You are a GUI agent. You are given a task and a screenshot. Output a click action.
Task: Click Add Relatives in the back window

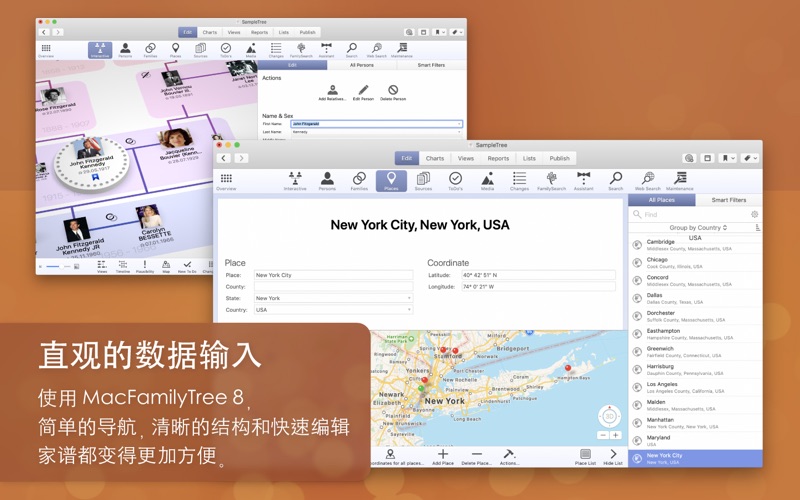[332, 93]
